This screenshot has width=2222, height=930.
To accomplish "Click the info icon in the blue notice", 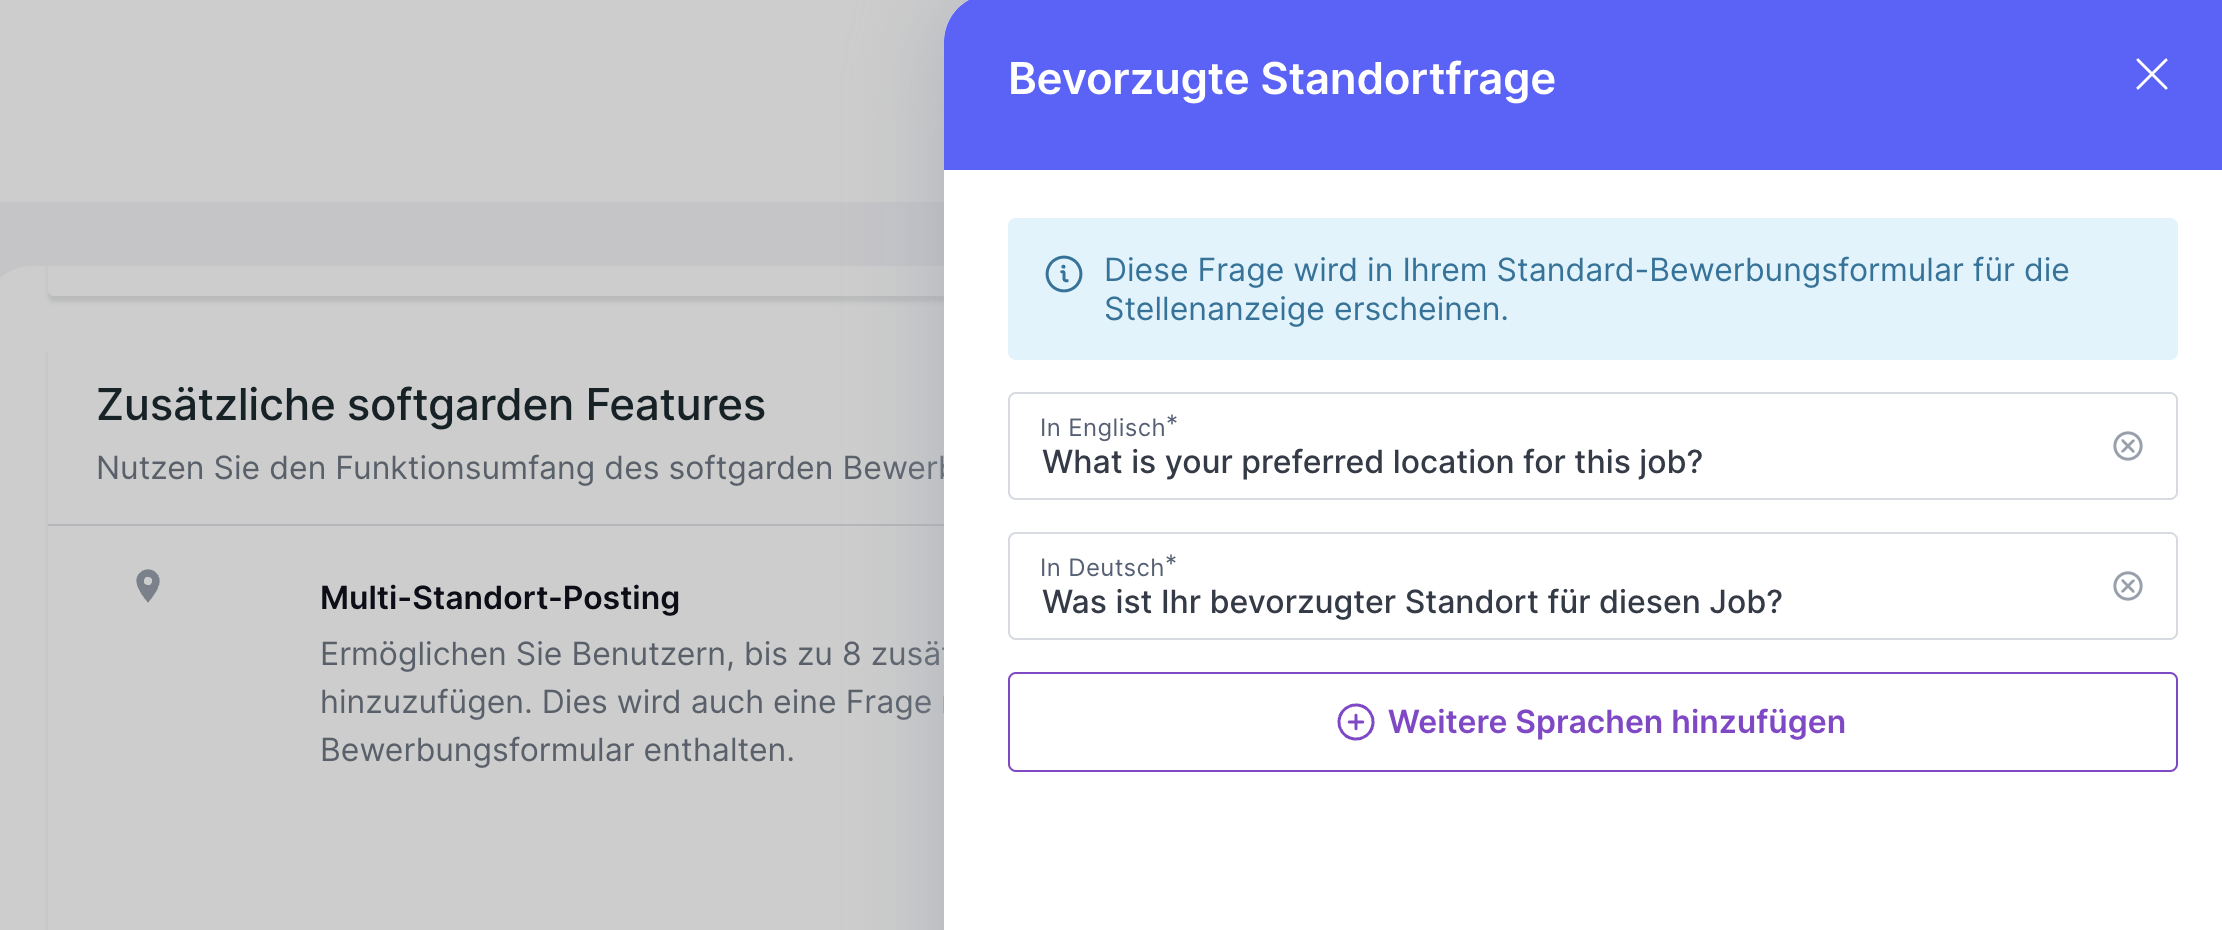I will point(1063,273).
